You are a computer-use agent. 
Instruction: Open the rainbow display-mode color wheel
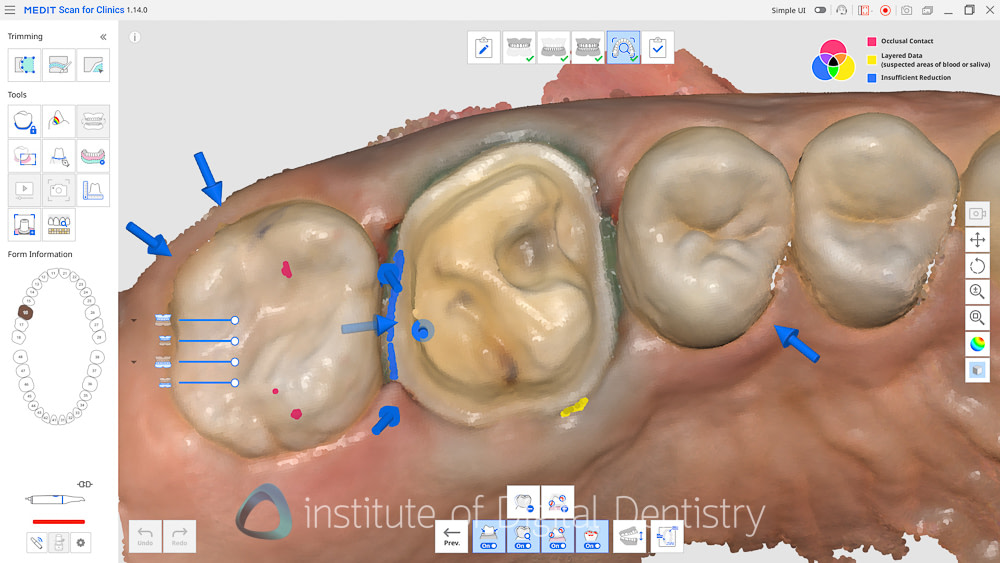pyautogui.click(x=977, y=344)
